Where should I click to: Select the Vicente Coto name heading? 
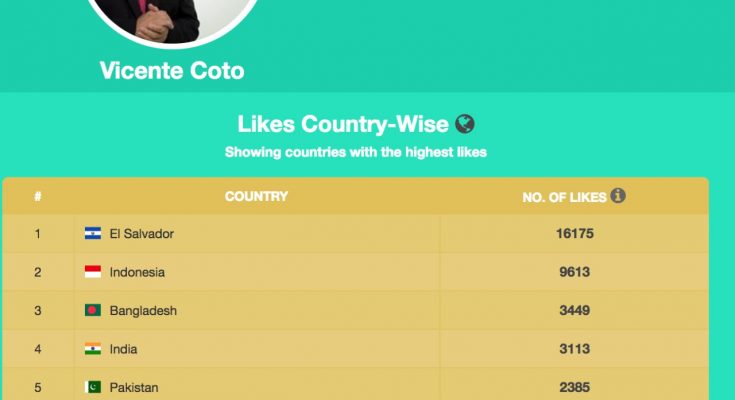click(x=172, y=71)
